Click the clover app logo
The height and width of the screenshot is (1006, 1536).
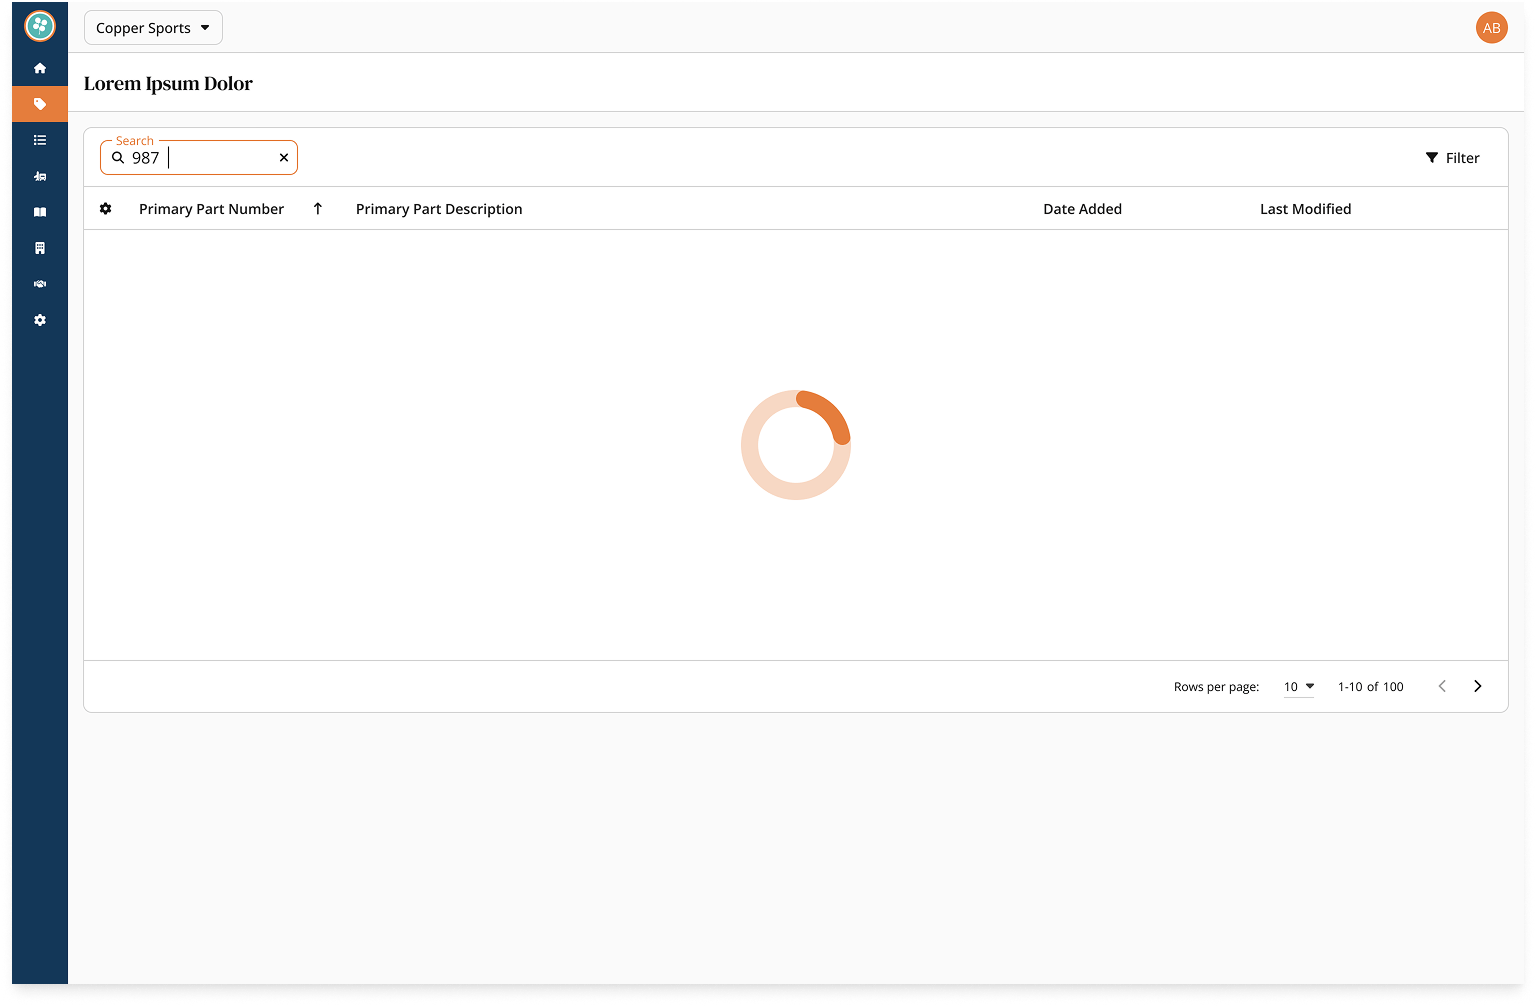pyautogui.click(x=40, y=26)
